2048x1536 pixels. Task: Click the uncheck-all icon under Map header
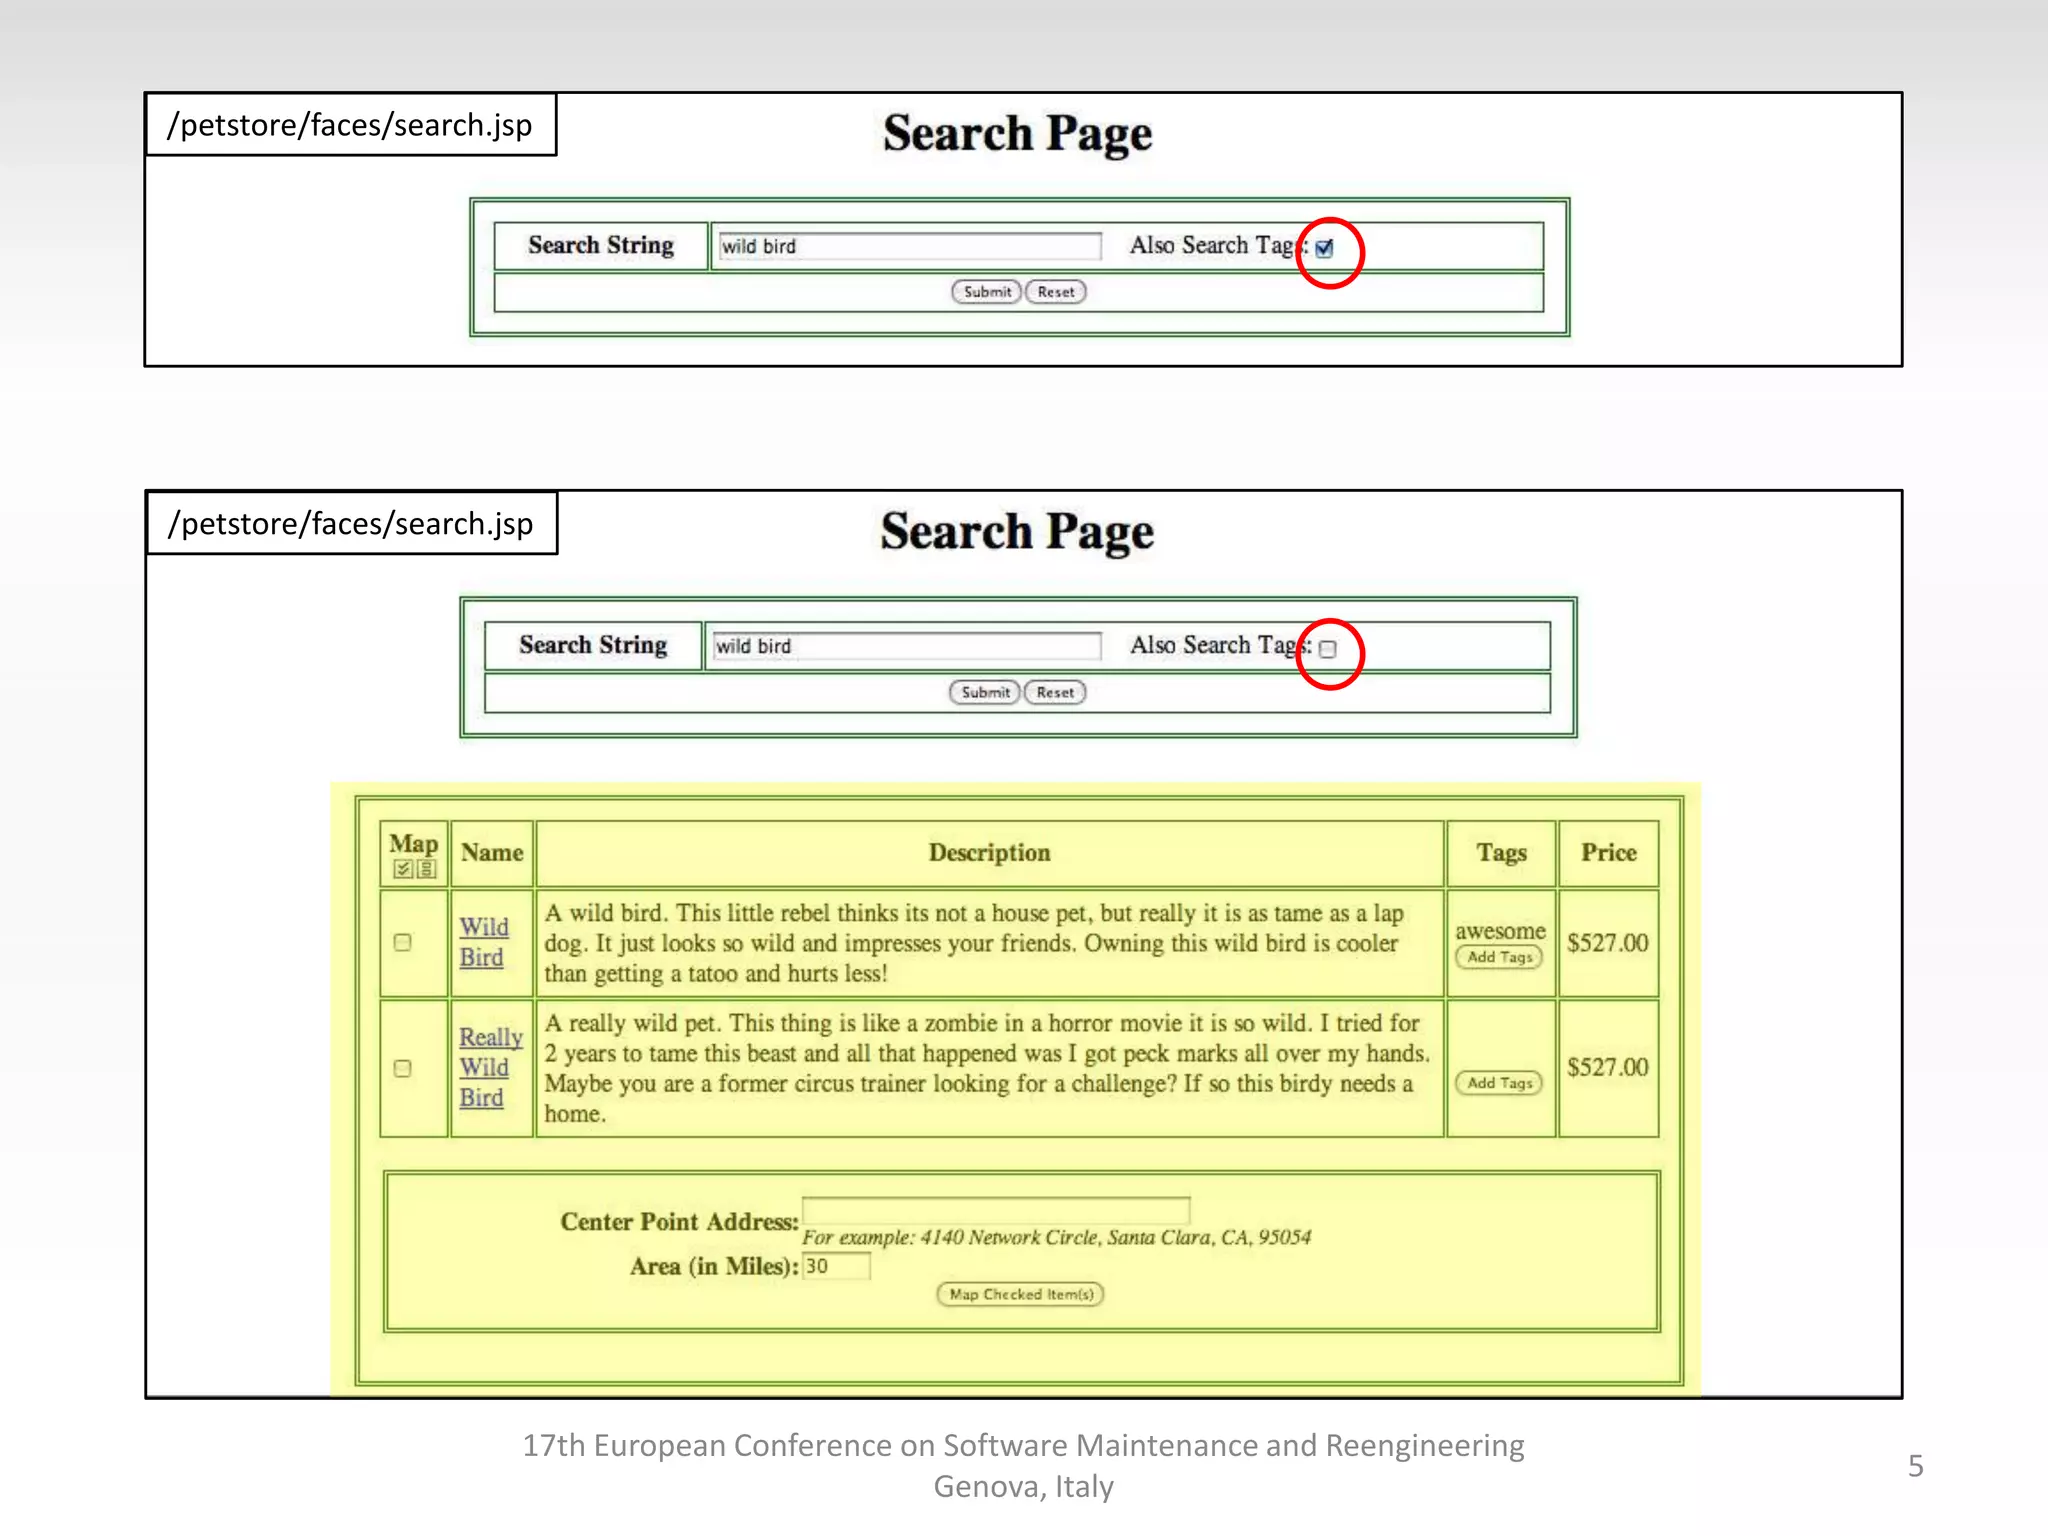(x=427, y=869)
